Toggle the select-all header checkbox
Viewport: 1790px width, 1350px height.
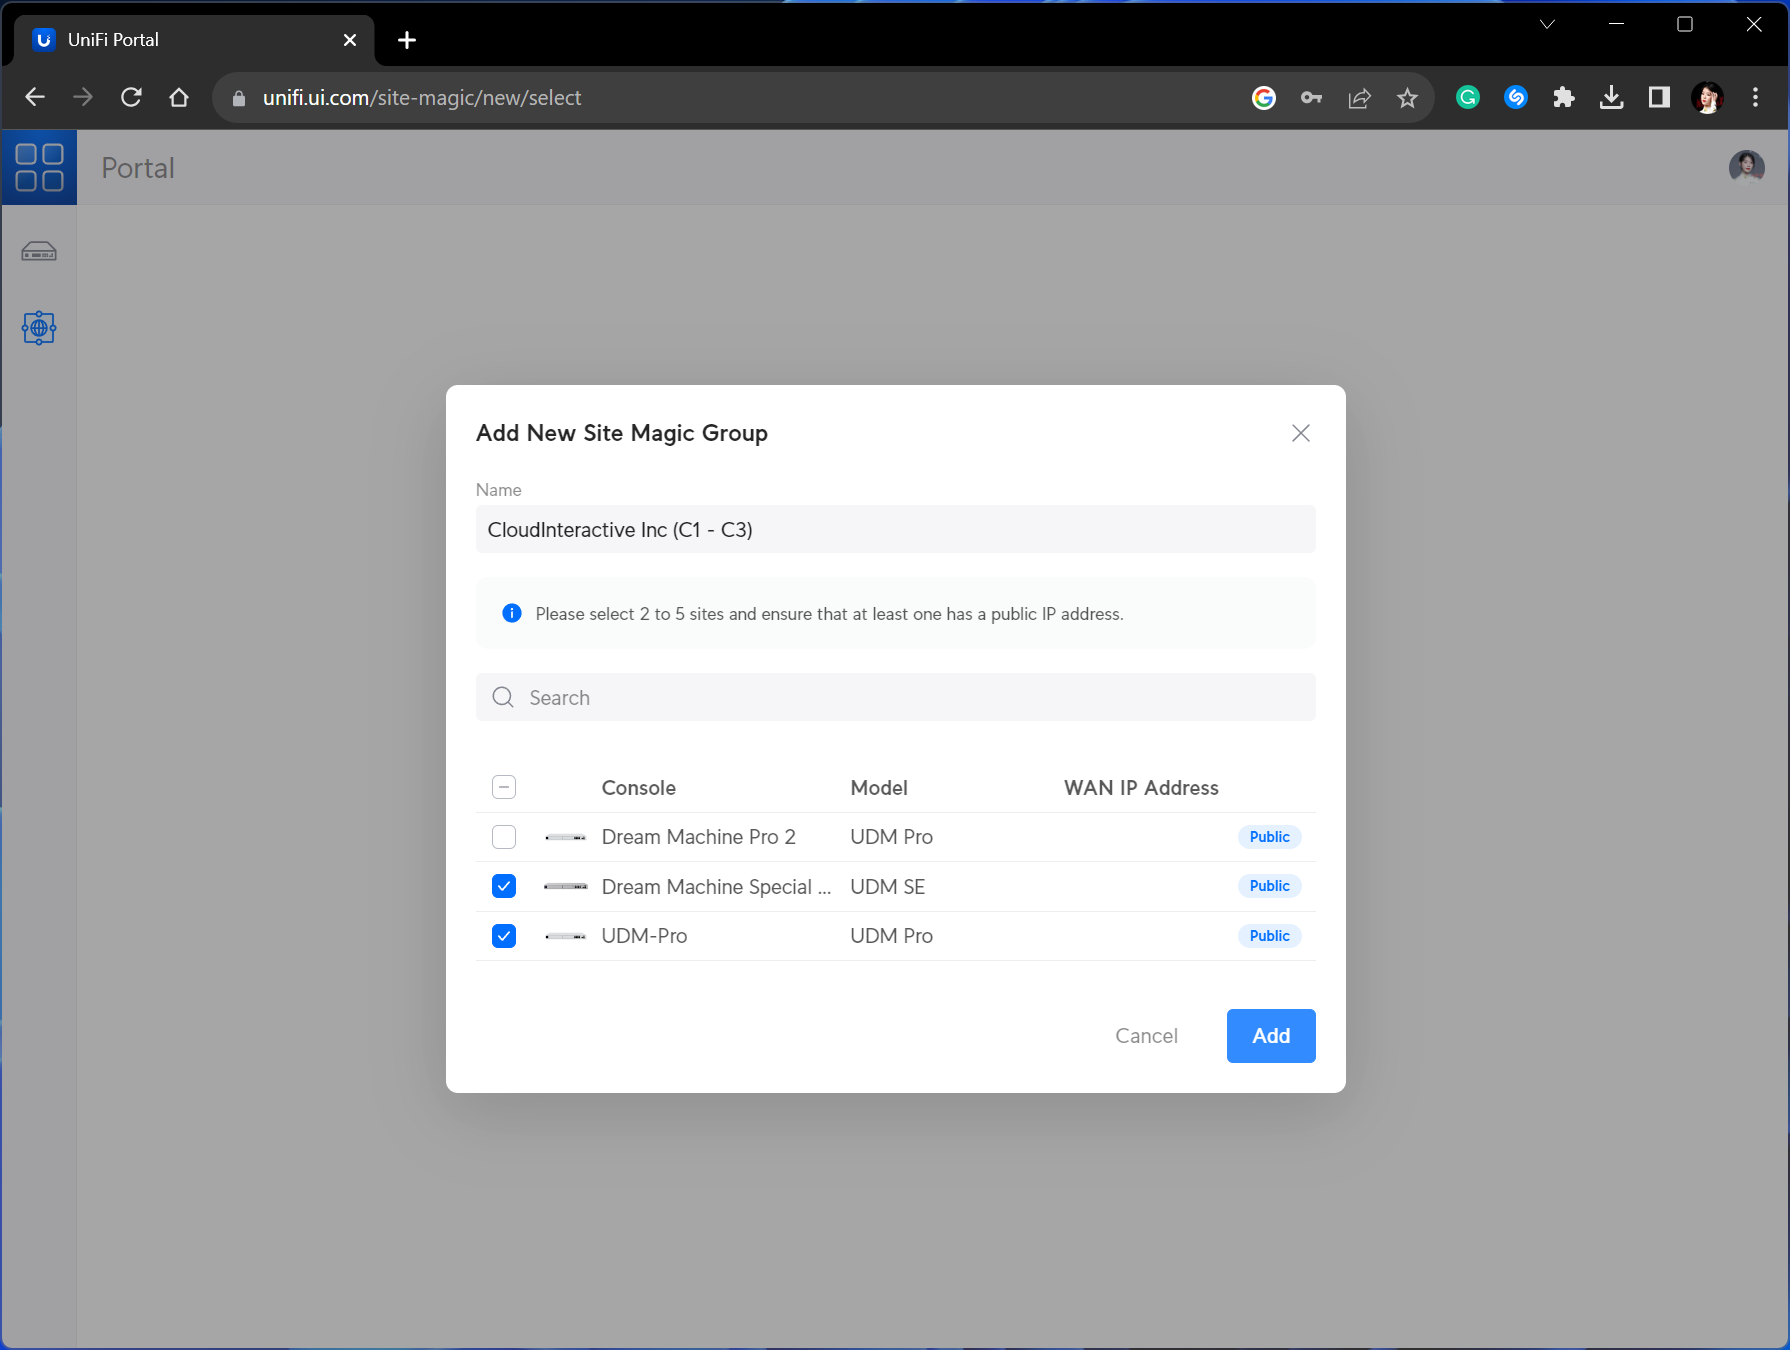click(x=504, y=787)
